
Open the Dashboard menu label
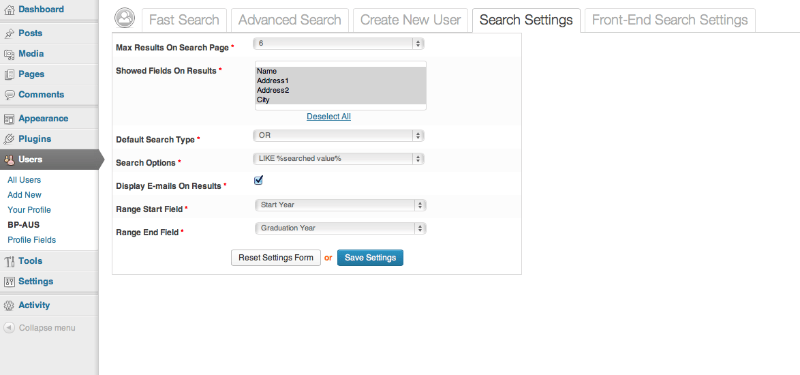(x=41, y=9)
